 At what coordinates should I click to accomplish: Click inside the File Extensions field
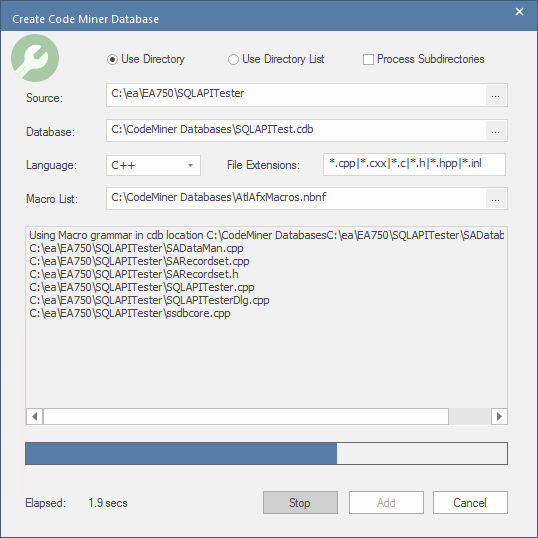414,164
